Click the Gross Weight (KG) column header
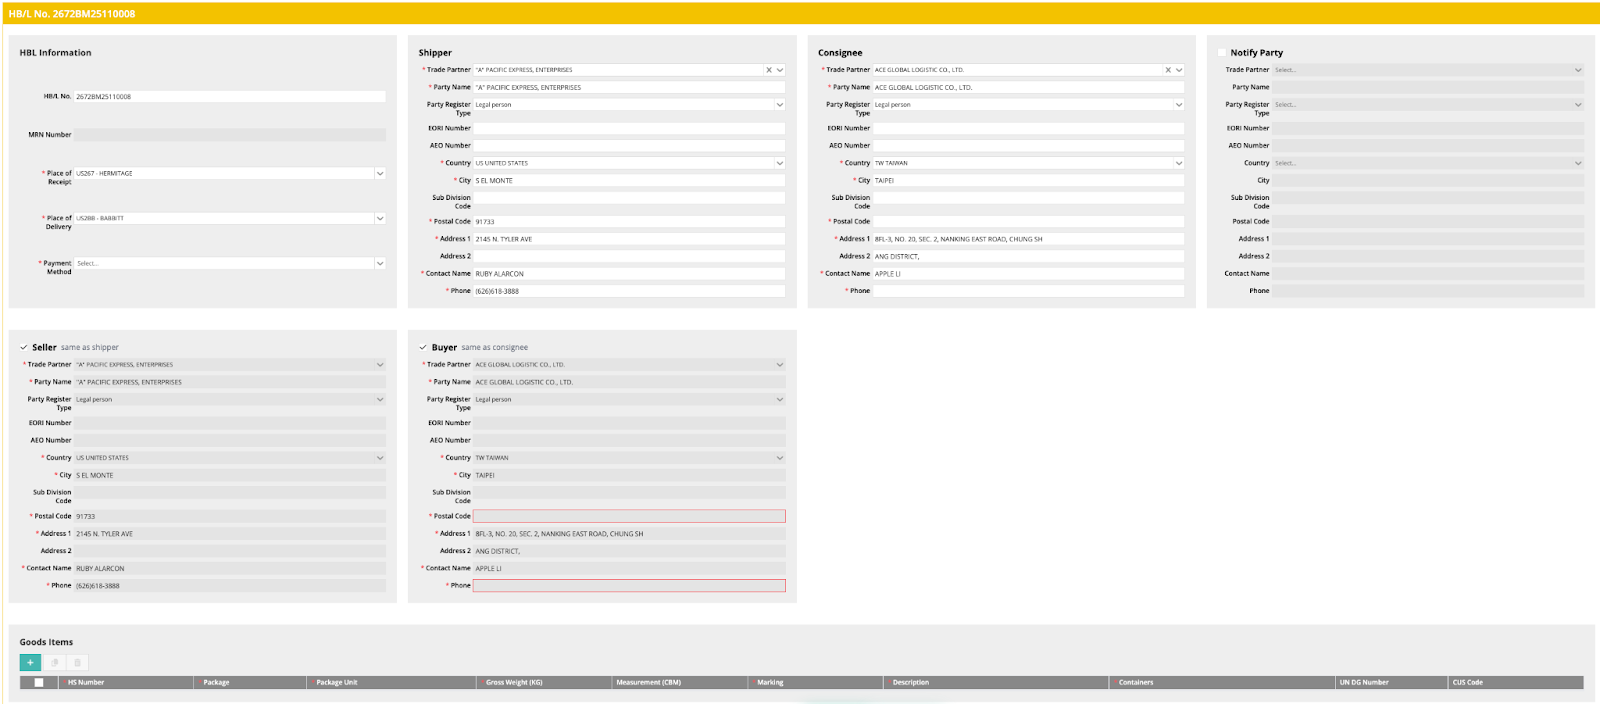 pyautogui.click(x=514, y=683)
